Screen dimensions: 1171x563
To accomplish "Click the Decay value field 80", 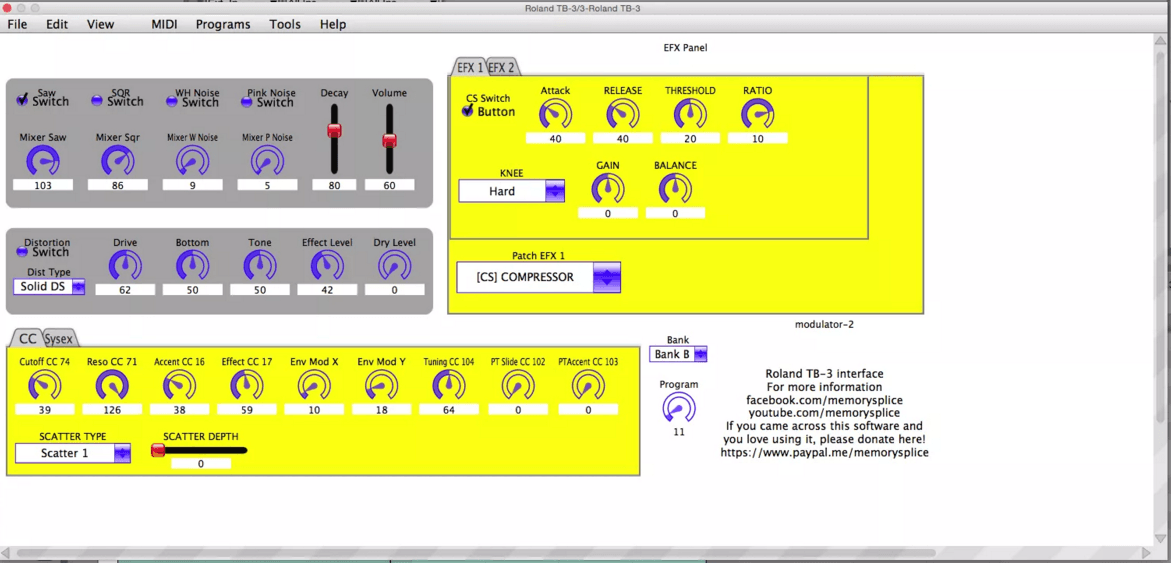I will pos(335,185).
